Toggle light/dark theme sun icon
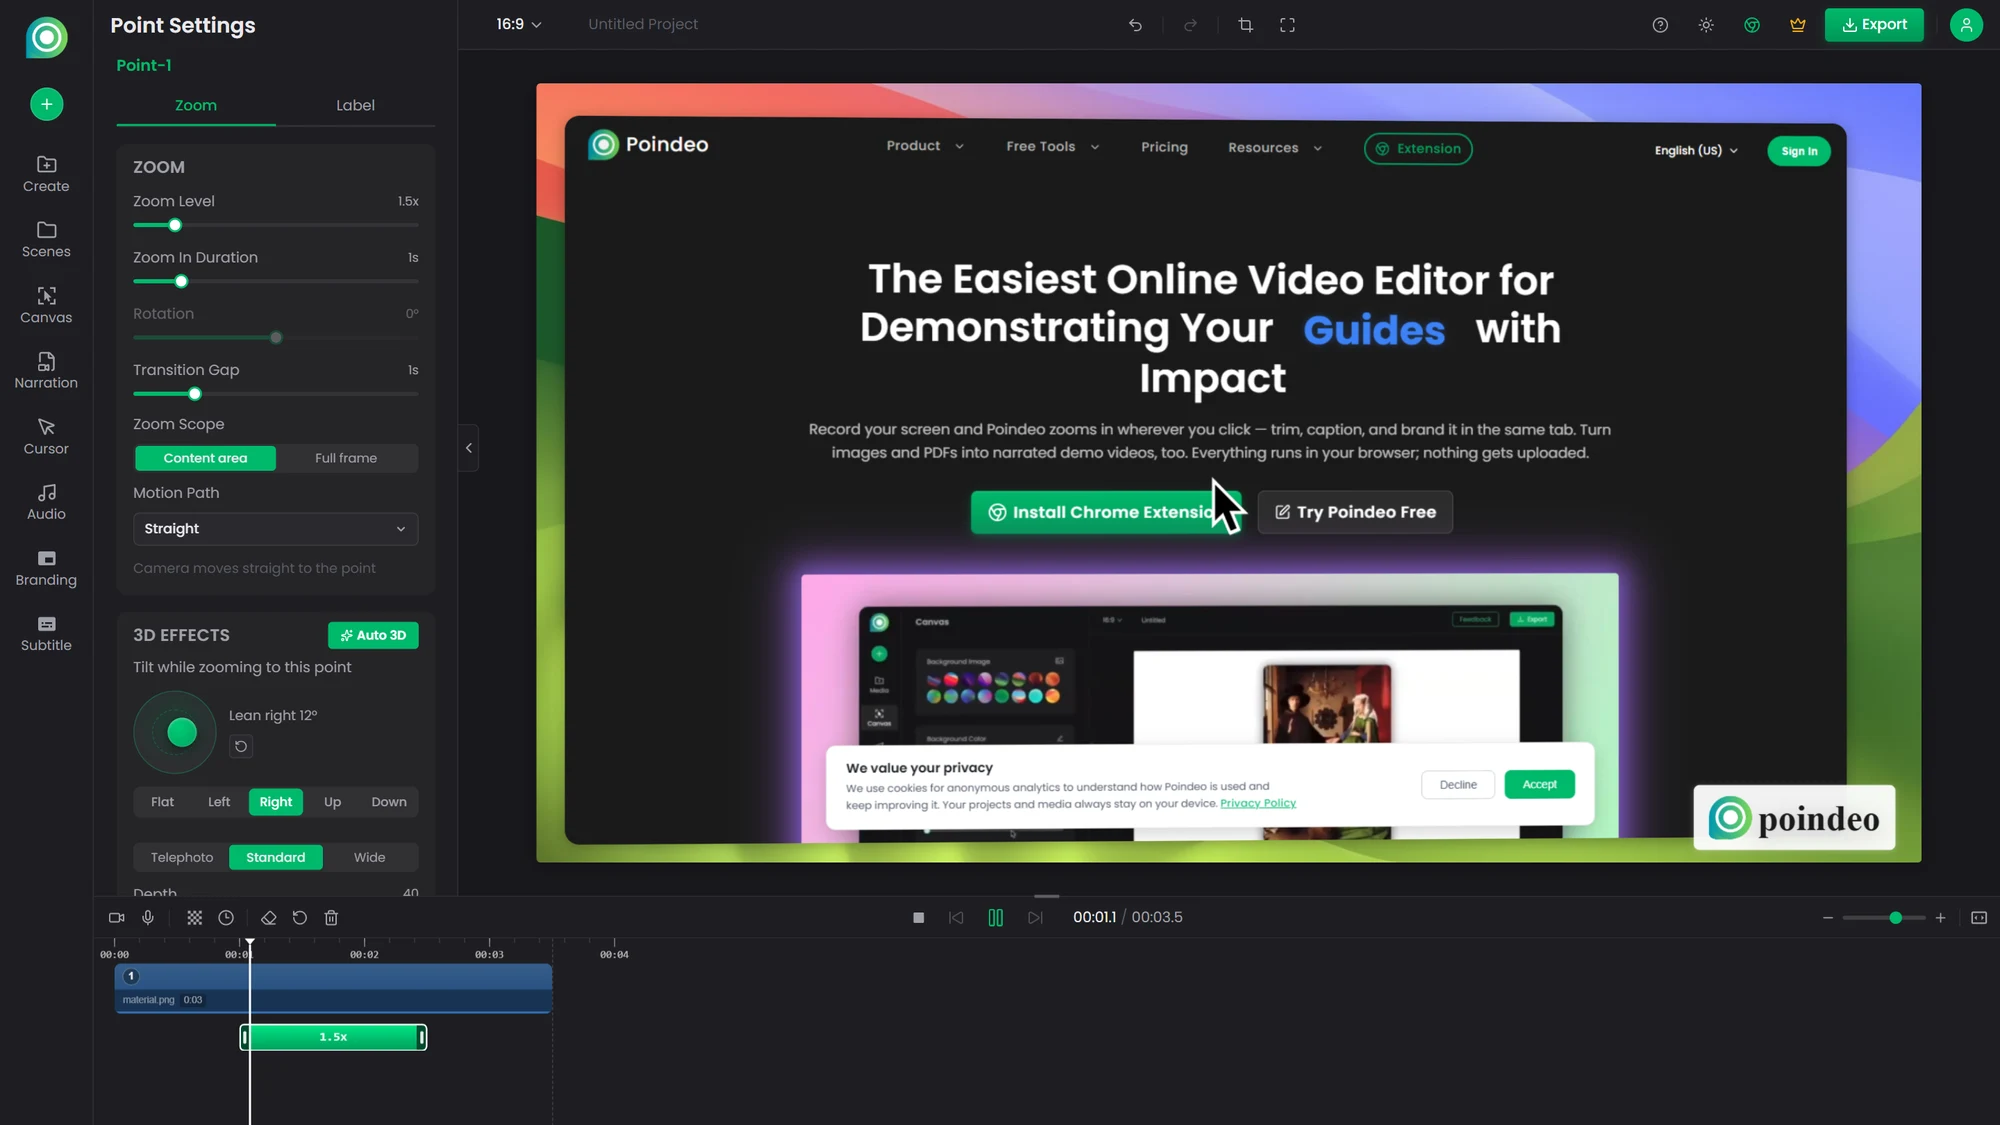This screenshot has width=2000, height=1125. pyautogui.click(x=1706, y=25)
